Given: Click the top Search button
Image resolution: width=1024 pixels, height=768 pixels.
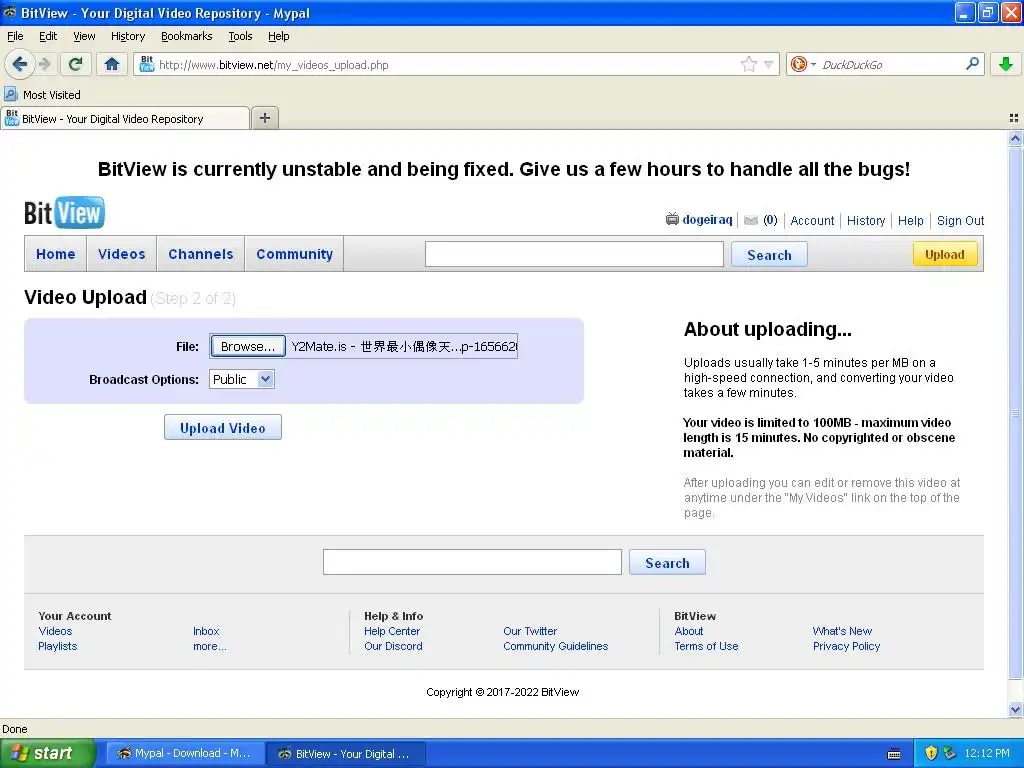Looking at the screenshot, I should pyautogui.click(x=769, y=255).
